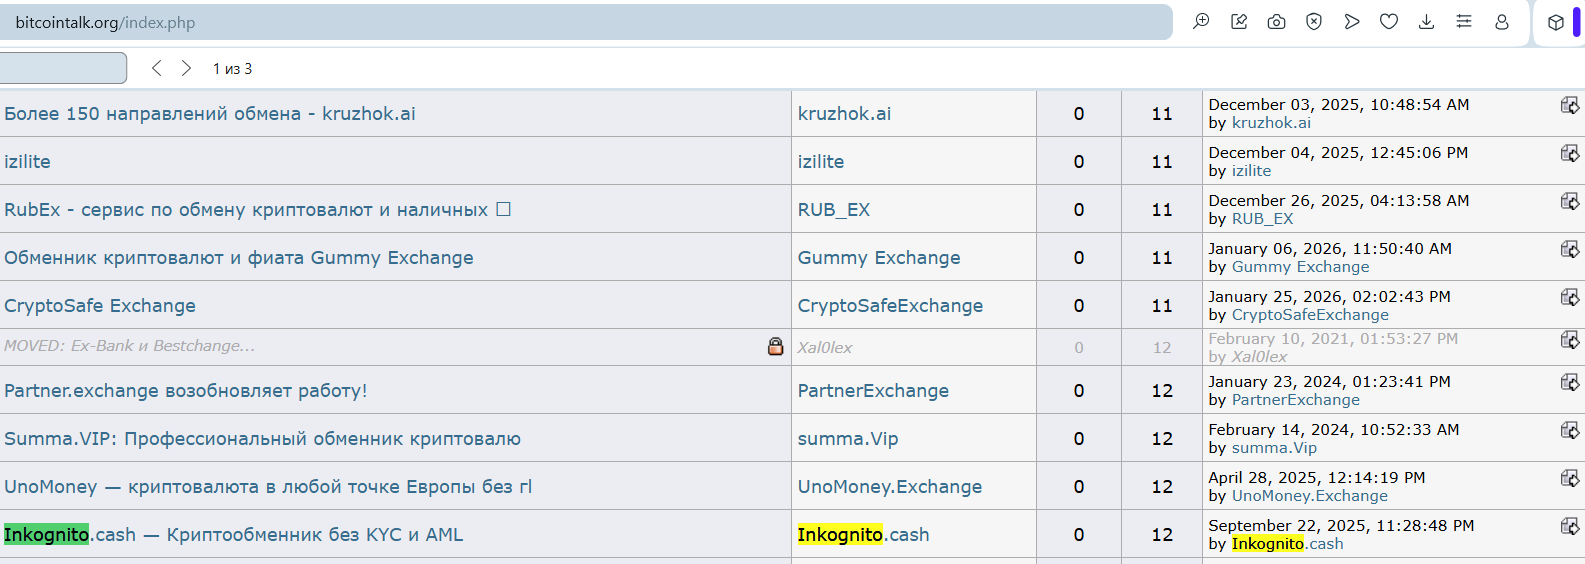This screenshot has height=564, width=1585.
Task: Click 'by Gummy Exchange' under January 06 date
Action: click(x=1300, y=266)
